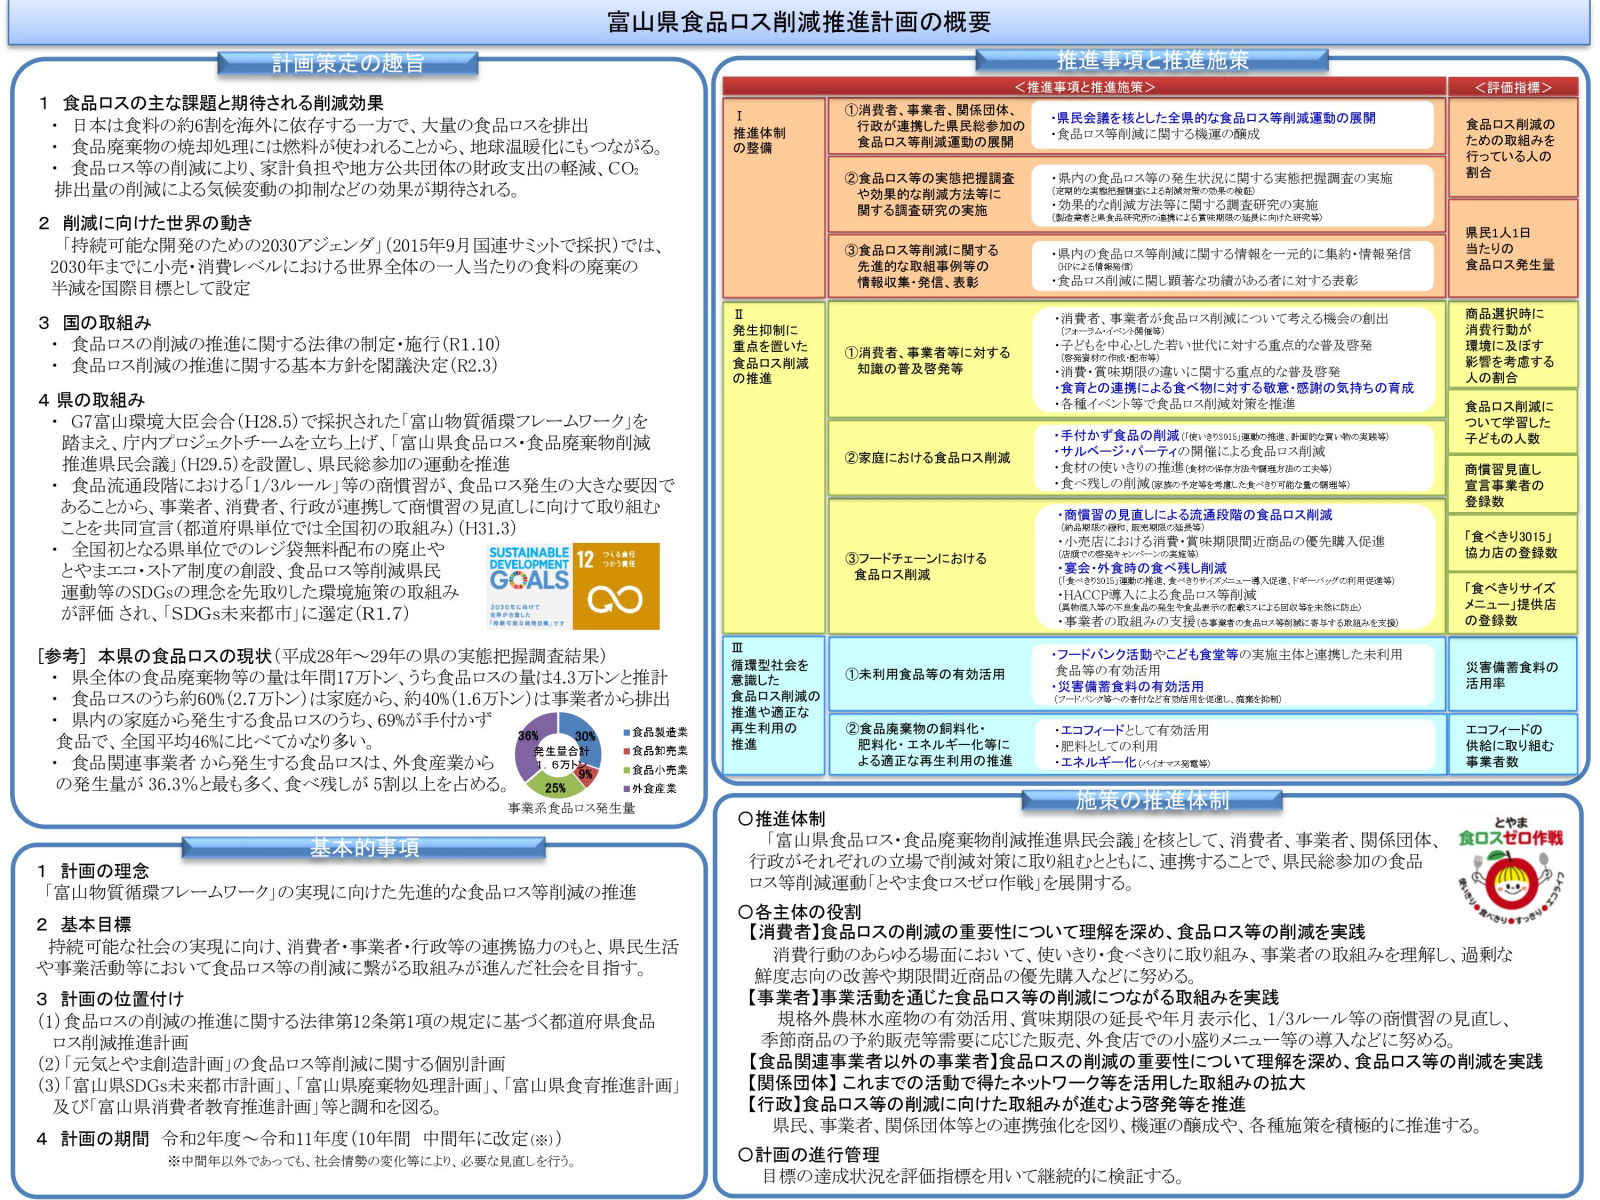
Task: Click caption 事業系食品ロス発生量 under the chart
Action: [571, 808]
